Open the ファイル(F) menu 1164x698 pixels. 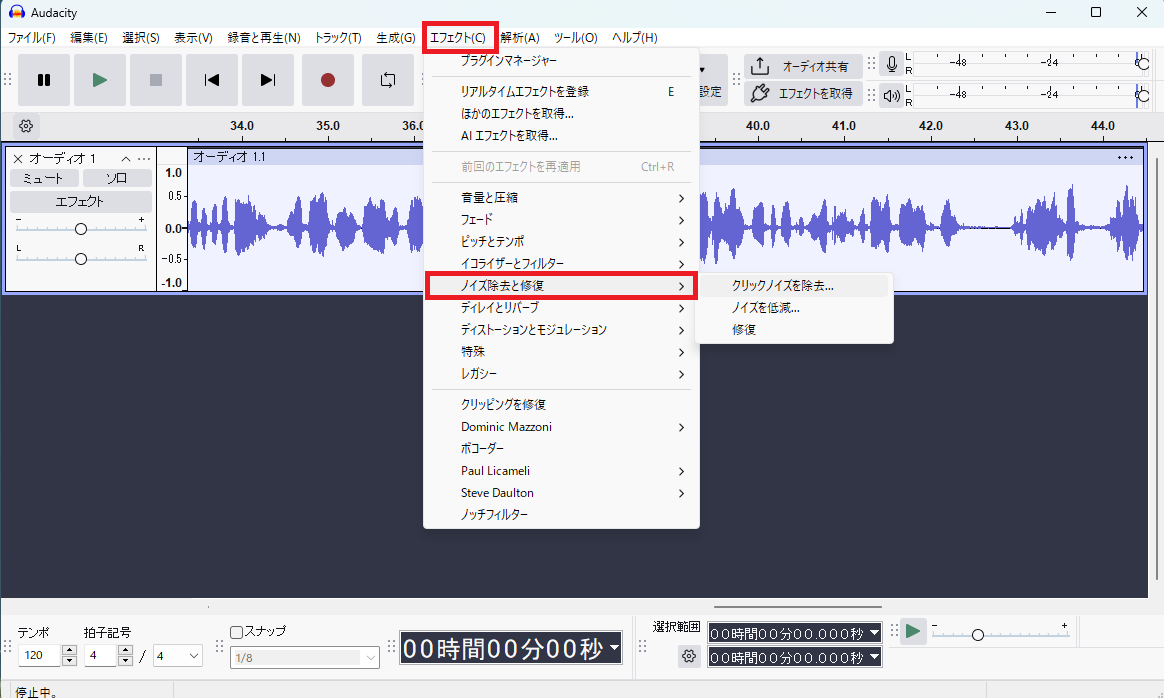pos(32,38)
